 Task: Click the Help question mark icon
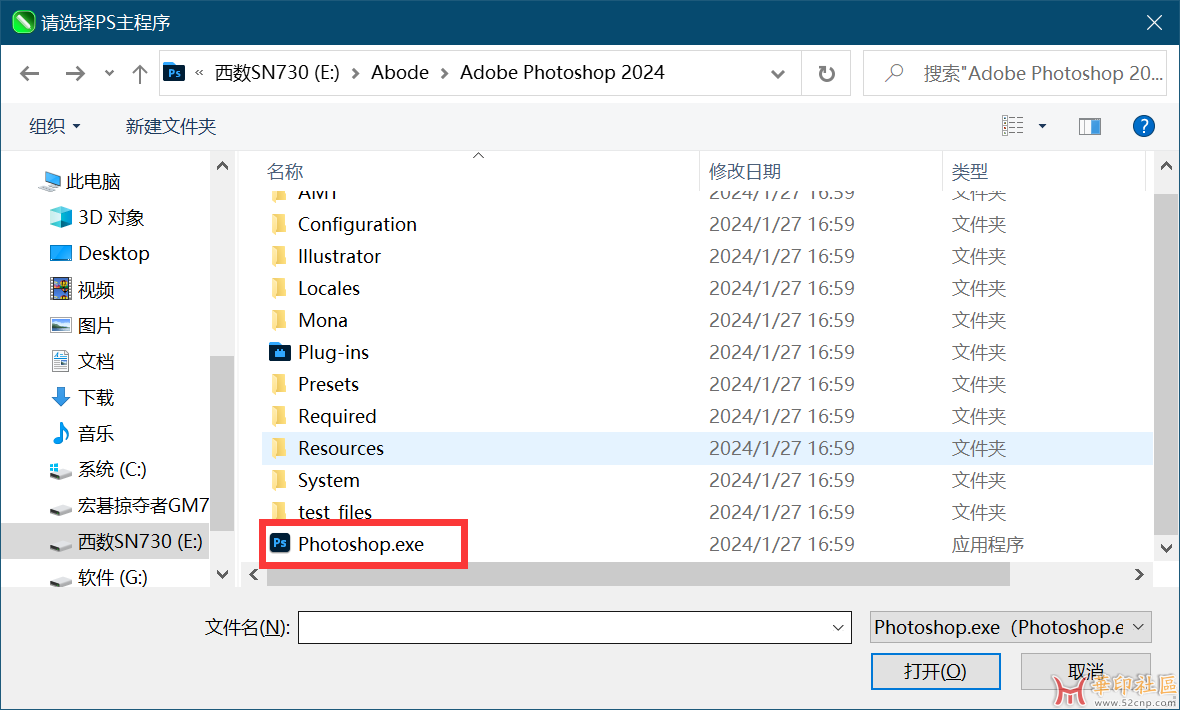click(x=1143, y=126)
